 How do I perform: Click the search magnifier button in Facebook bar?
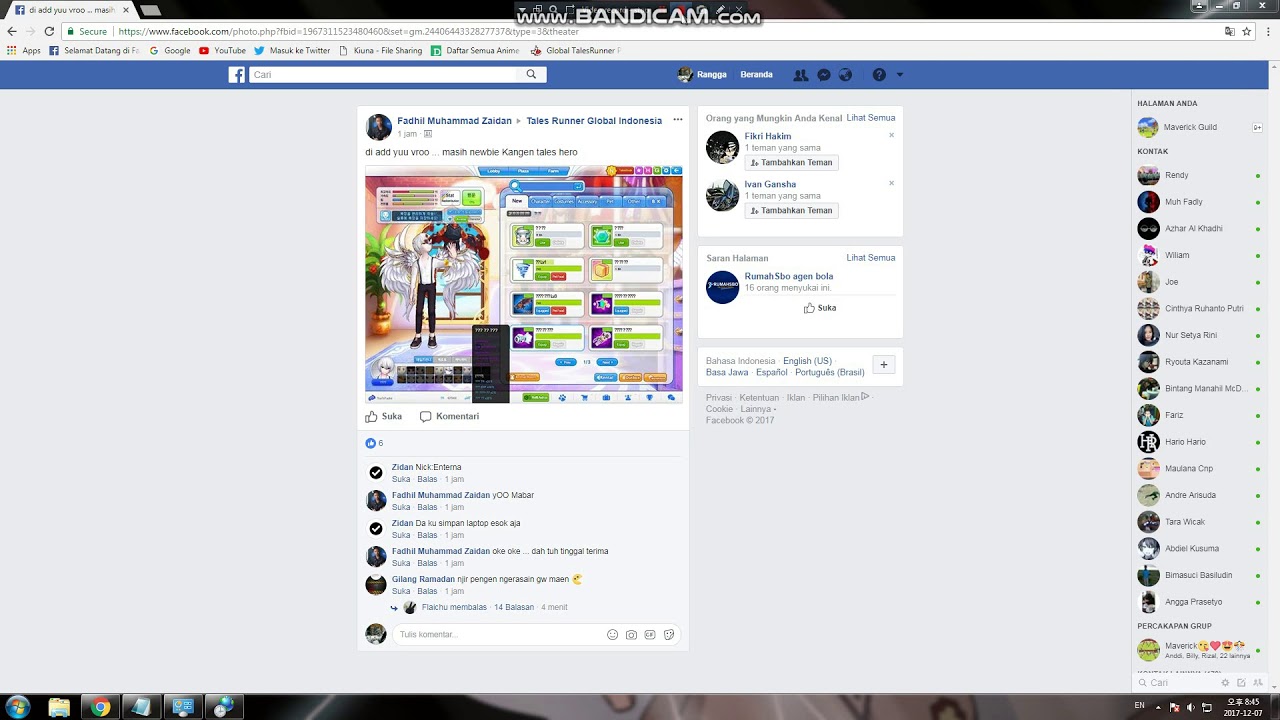(x=531, y=75)
